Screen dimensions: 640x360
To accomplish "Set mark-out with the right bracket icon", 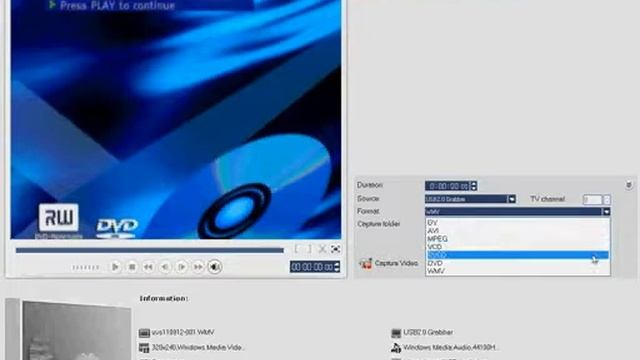I will [x=309, y=249].
